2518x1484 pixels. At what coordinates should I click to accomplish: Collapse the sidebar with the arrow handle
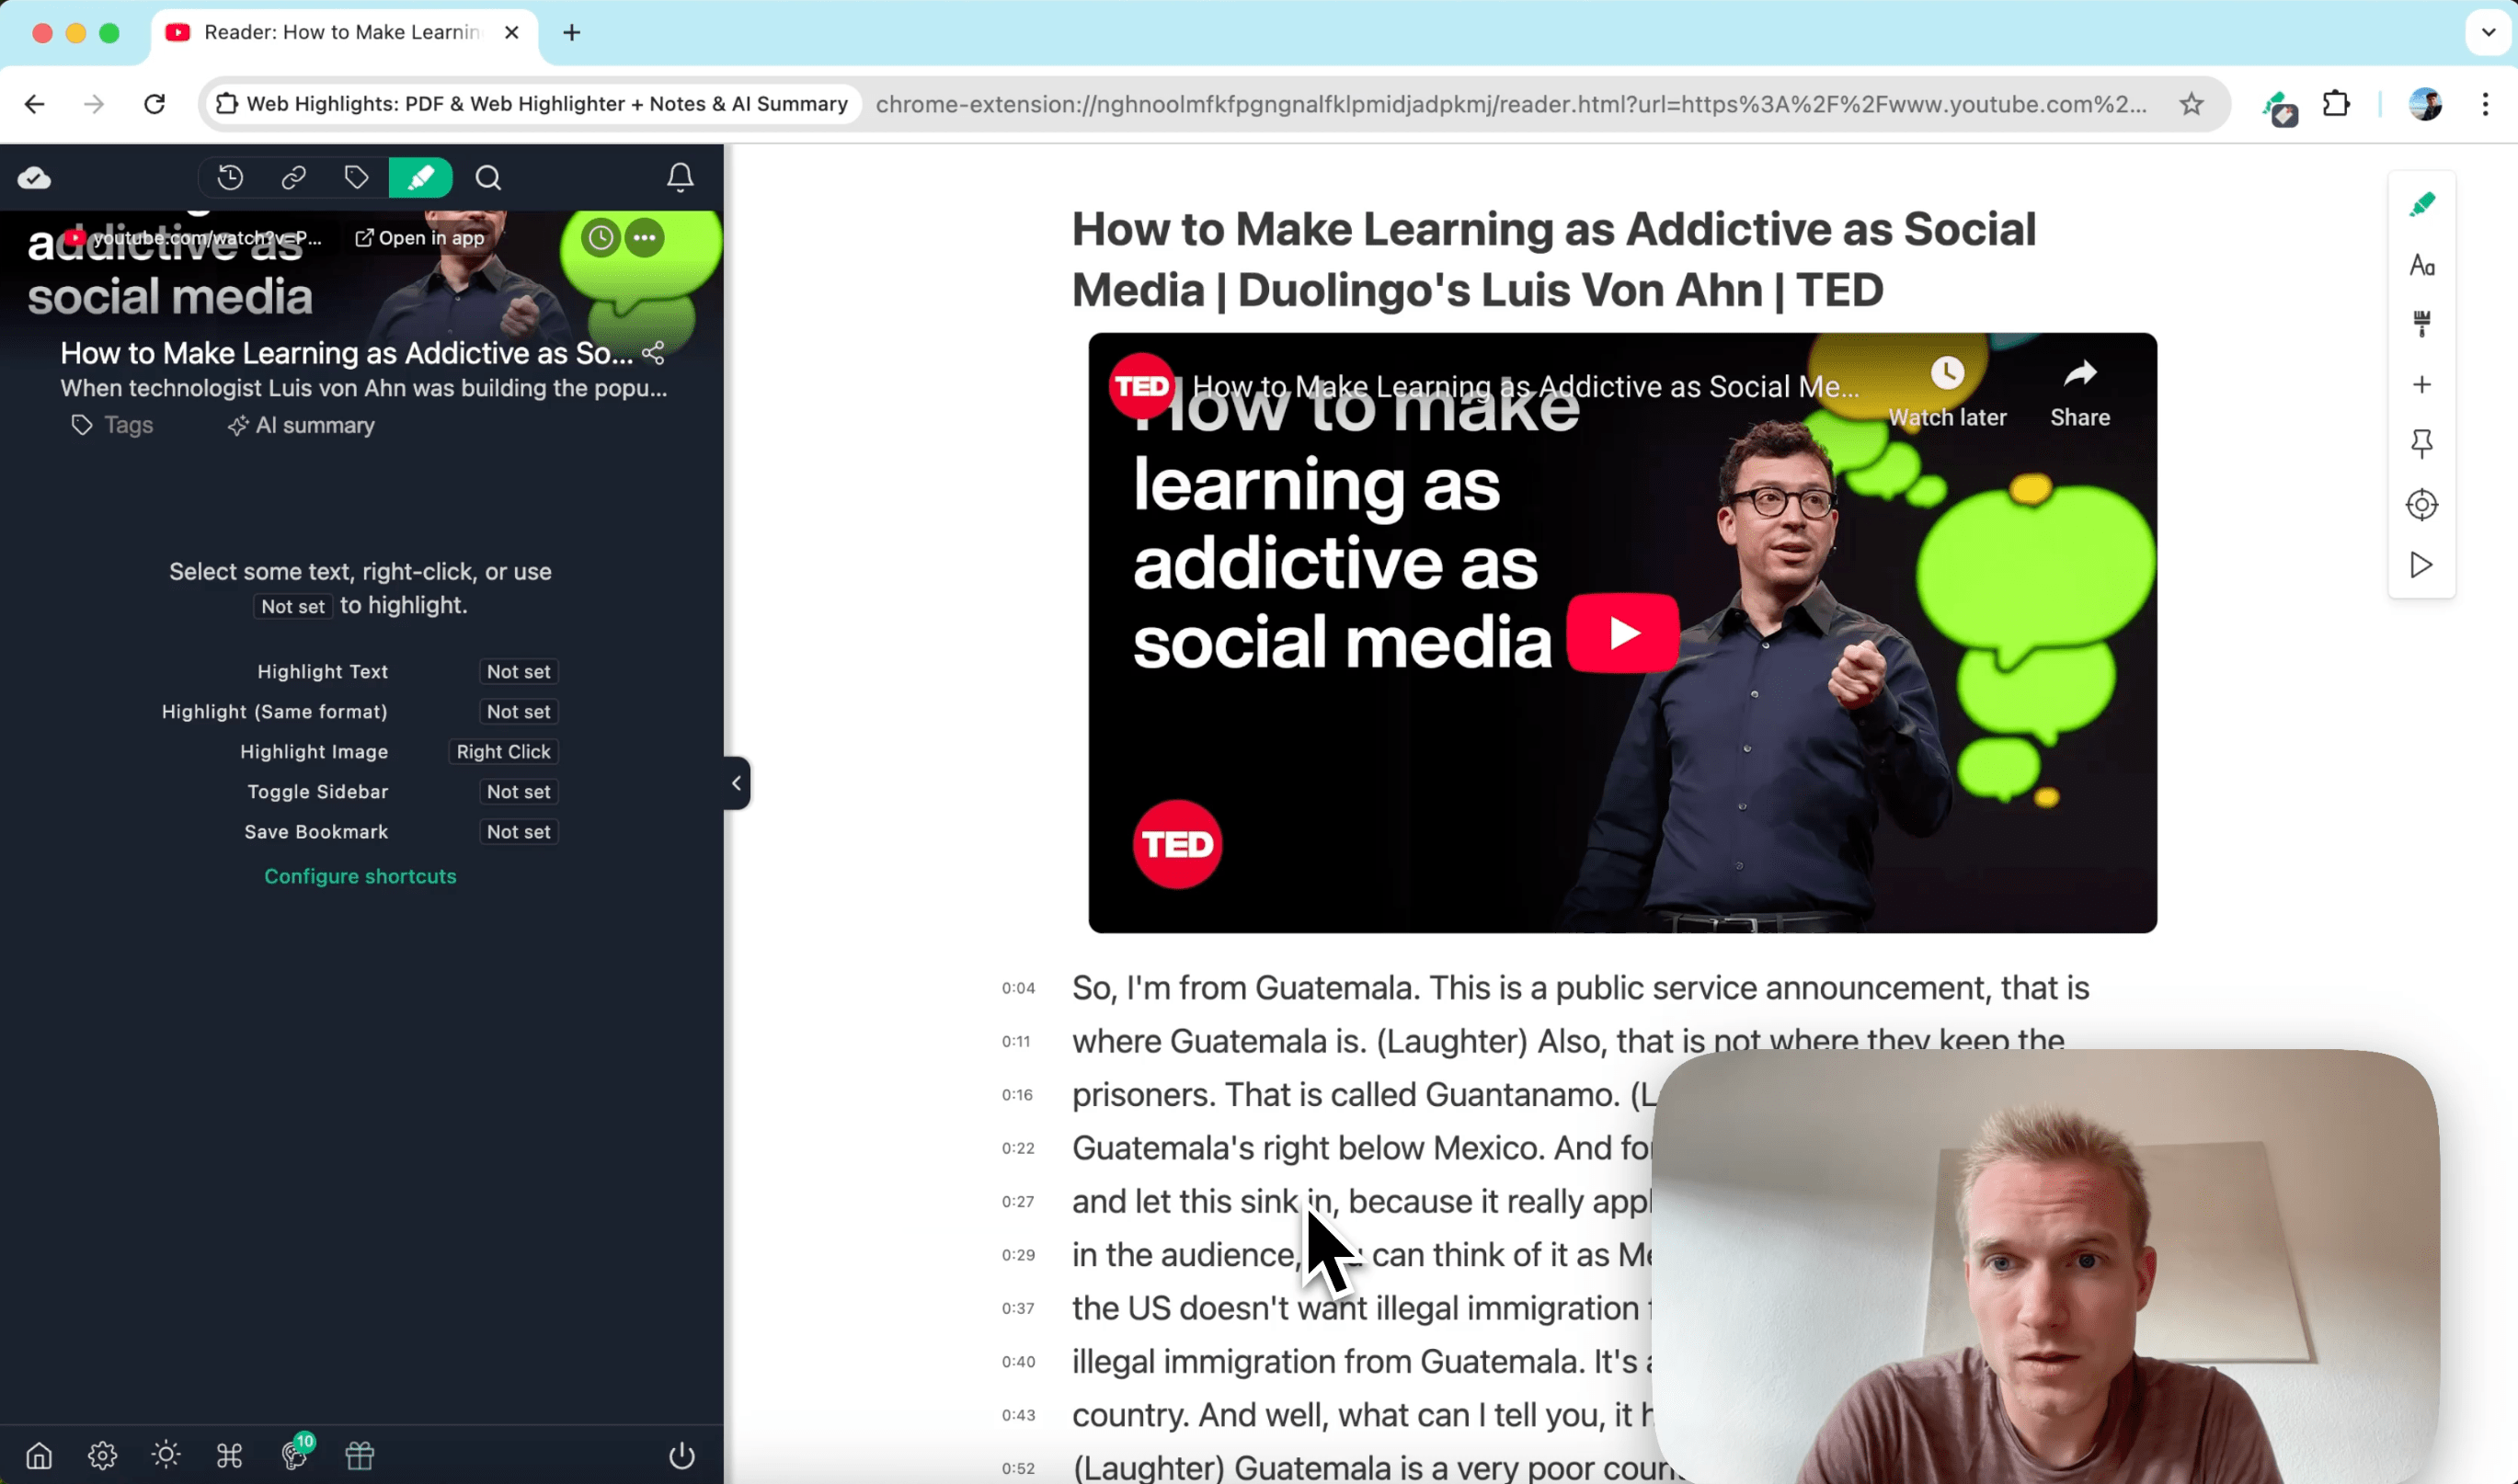tap(736, 783)
